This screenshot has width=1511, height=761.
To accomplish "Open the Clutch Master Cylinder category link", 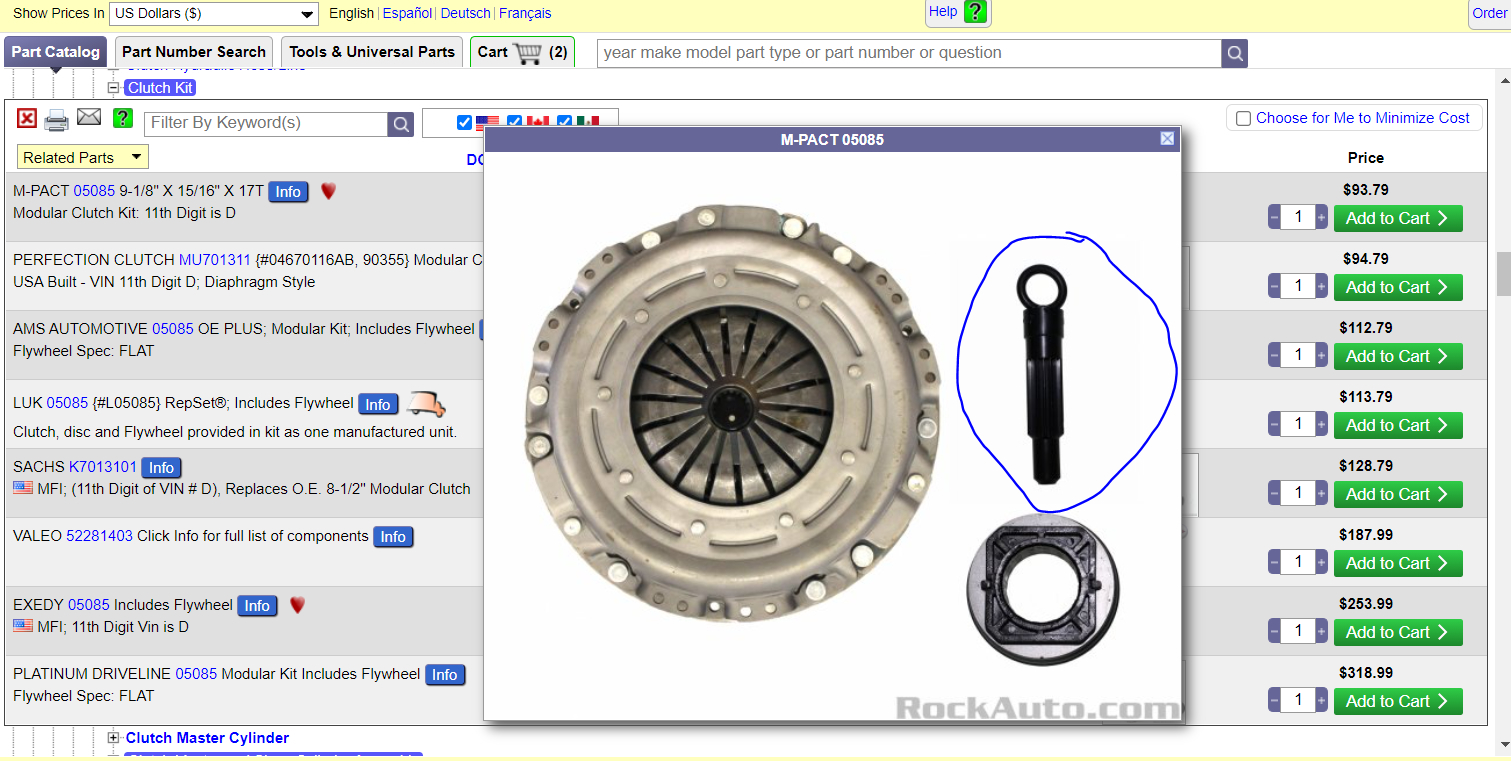I will click(x=207, y=738).
